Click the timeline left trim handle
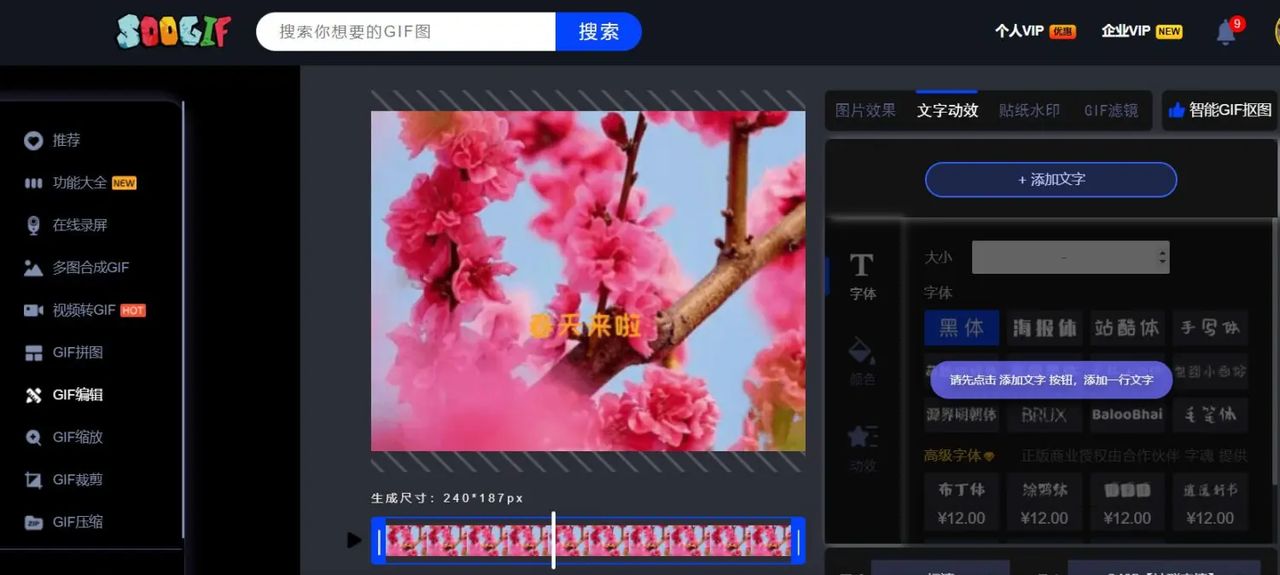The height and width of the screenshot is (575, 1280). tap(378, 541)
